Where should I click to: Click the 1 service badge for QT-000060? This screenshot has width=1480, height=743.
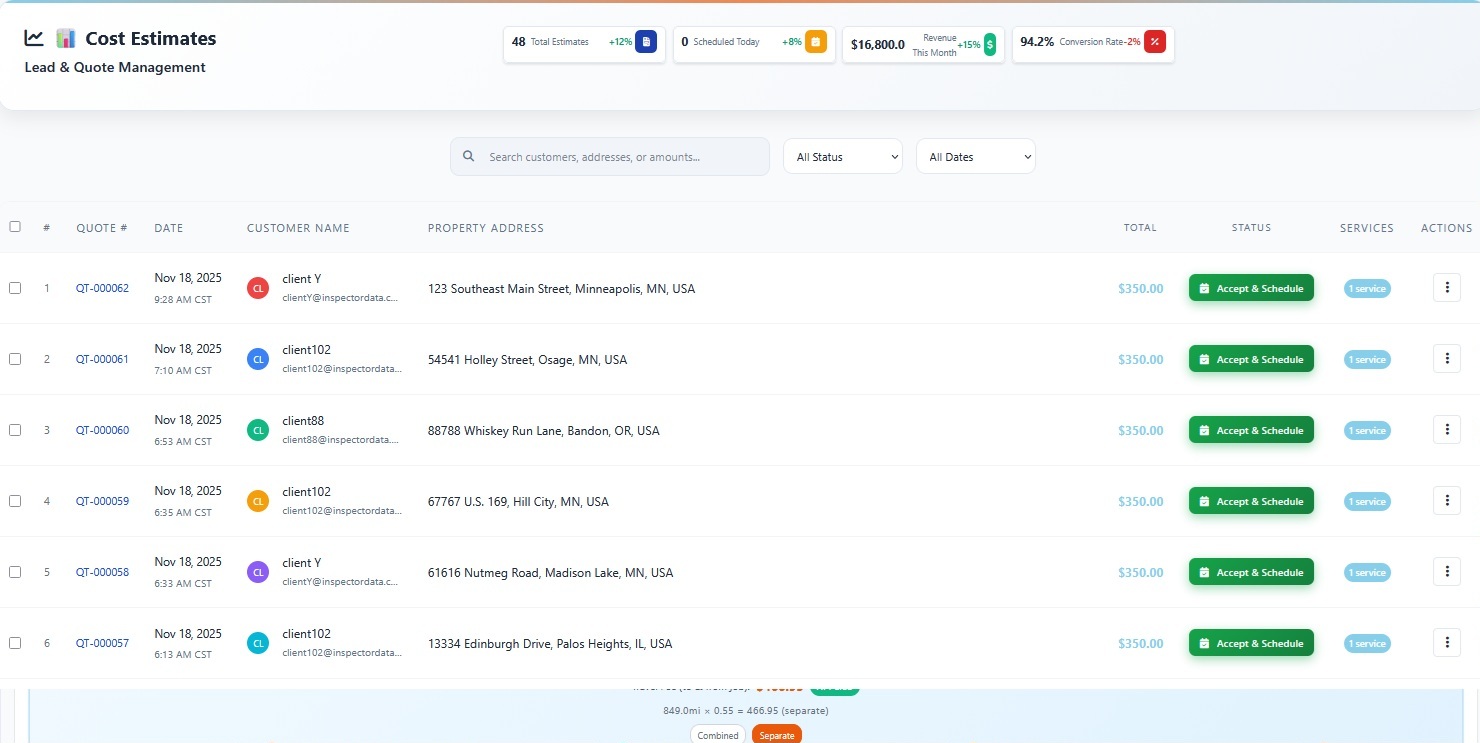tap(1366, 431)
